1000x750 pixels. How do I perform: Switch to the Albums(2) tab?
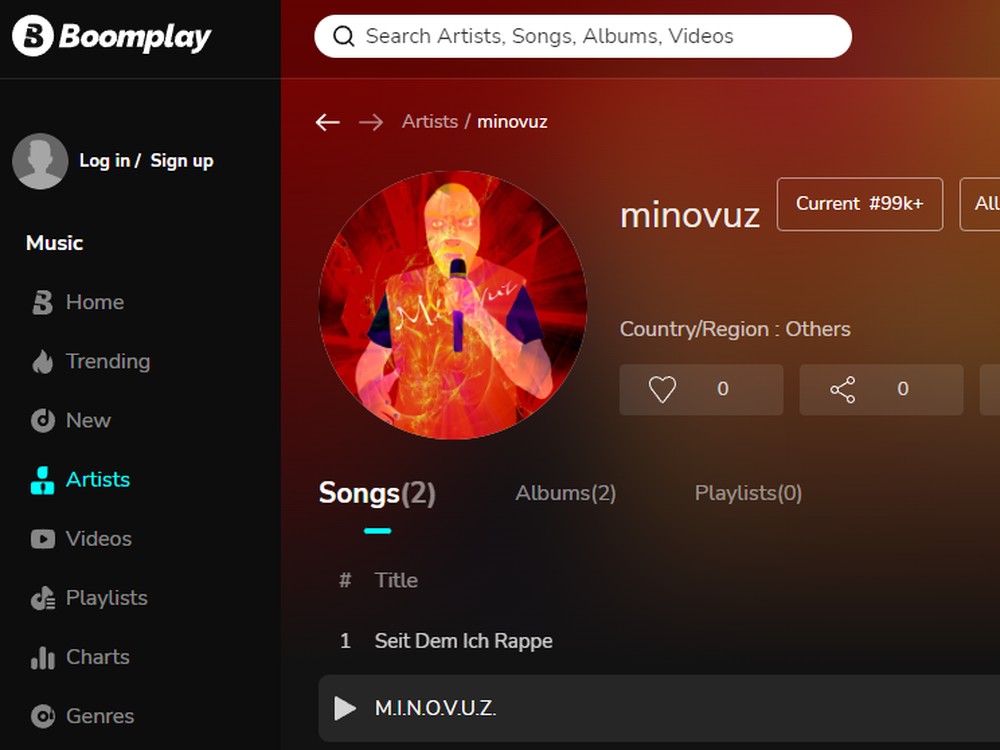tap(565, 493)
